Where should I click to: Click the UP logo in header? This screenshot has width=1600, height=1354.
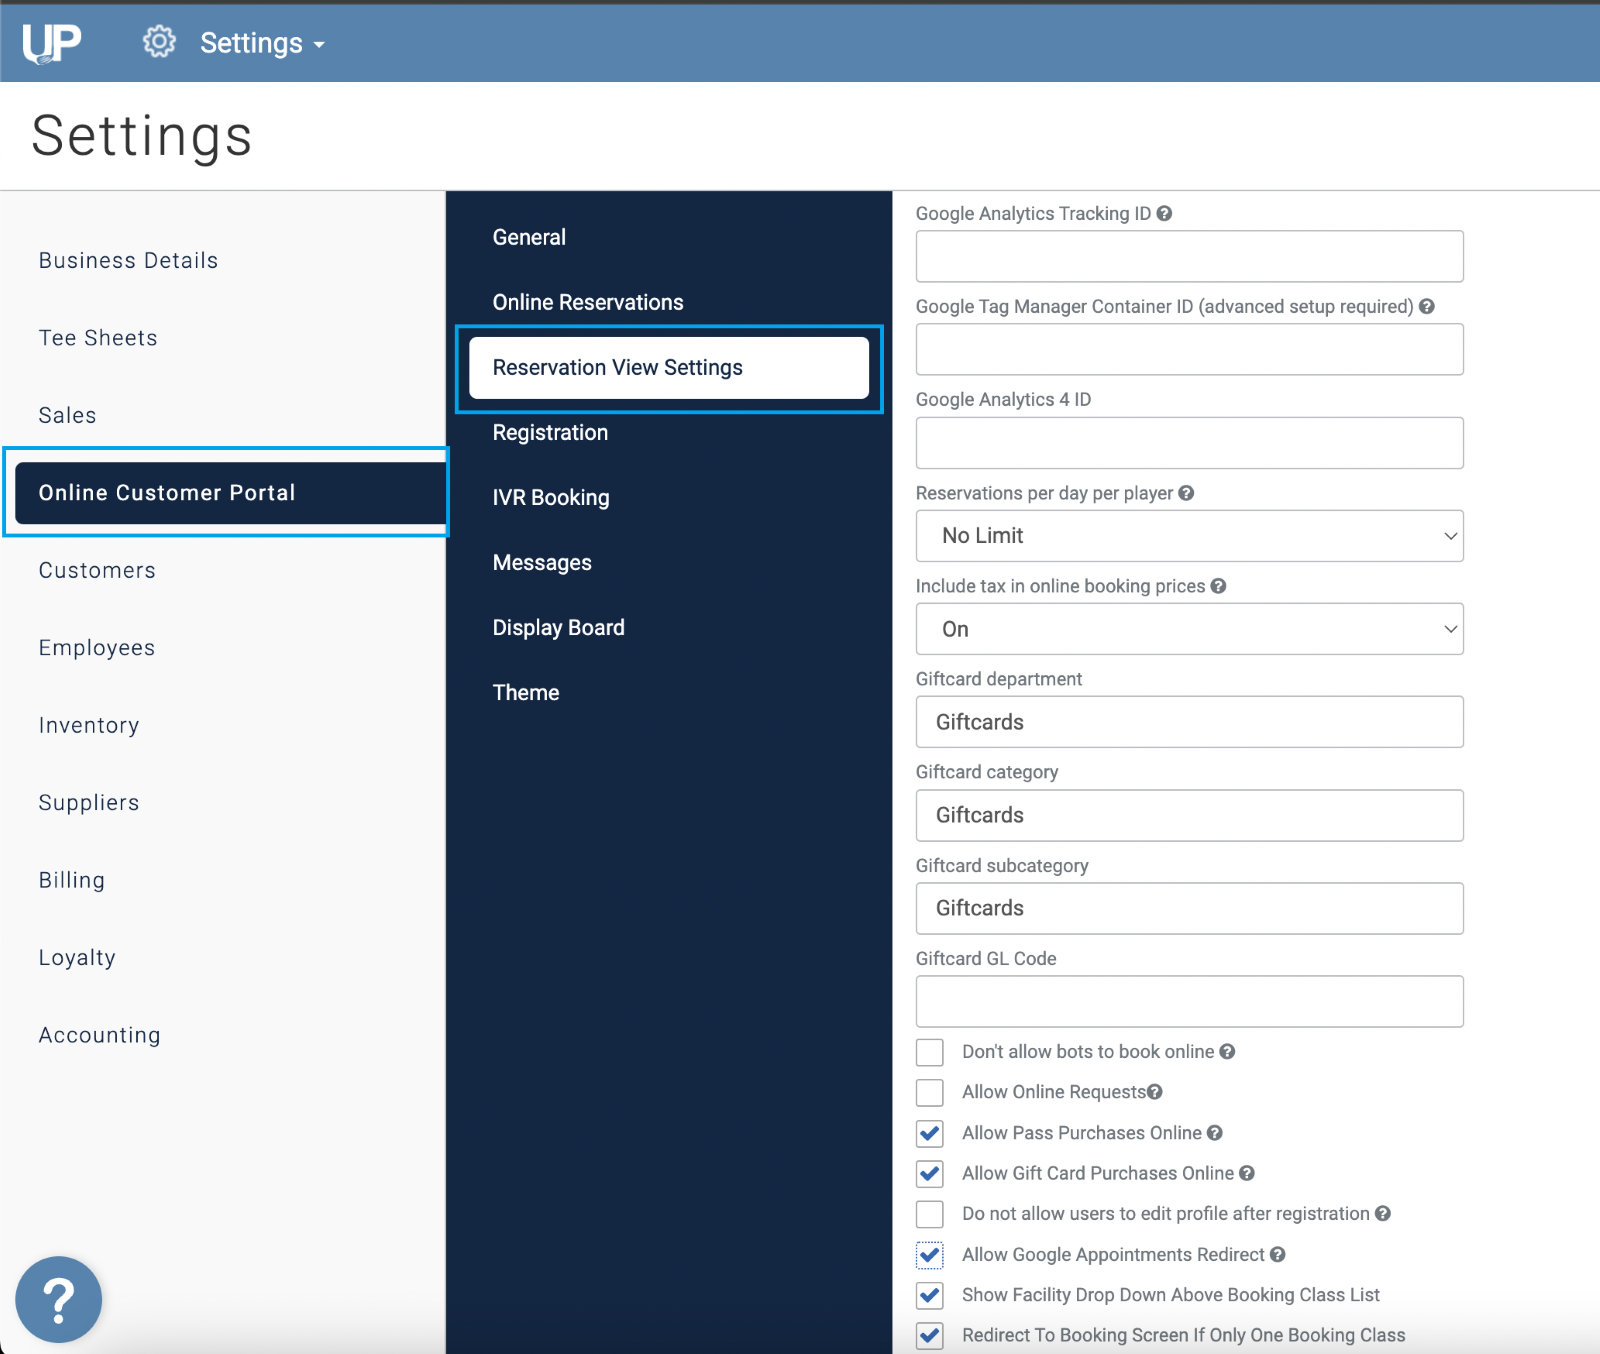(51, 42)
